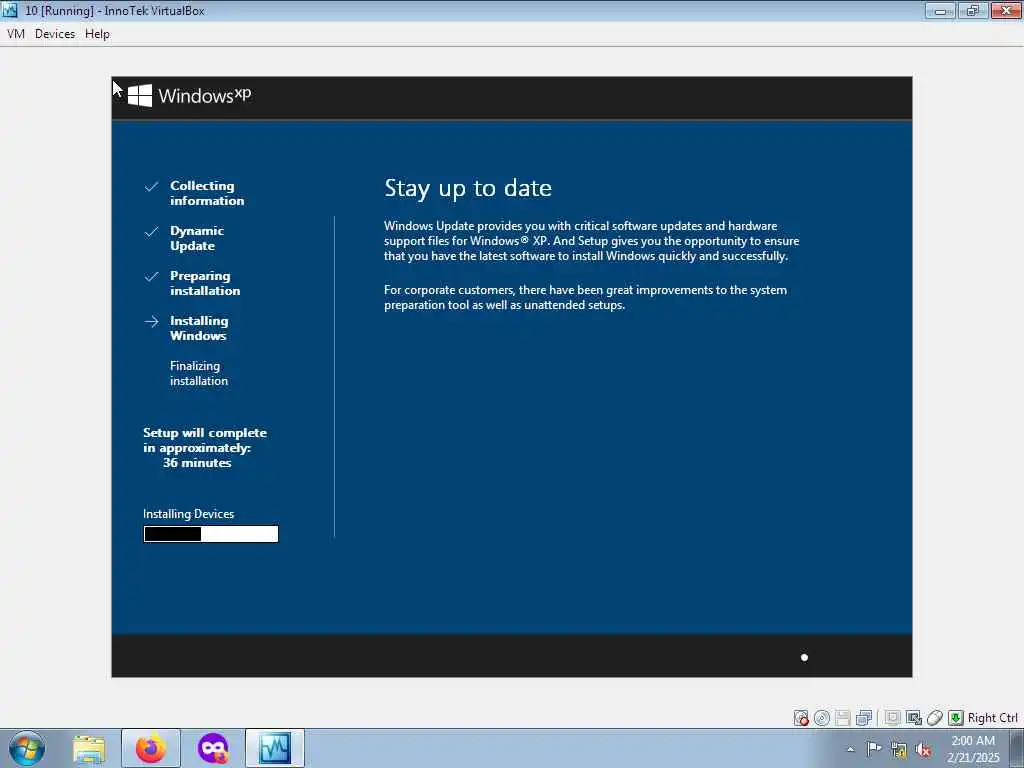1024x768 pixels.
Task: Open the purple masked-face taskbar app
Action: click(x=213, y=748)
